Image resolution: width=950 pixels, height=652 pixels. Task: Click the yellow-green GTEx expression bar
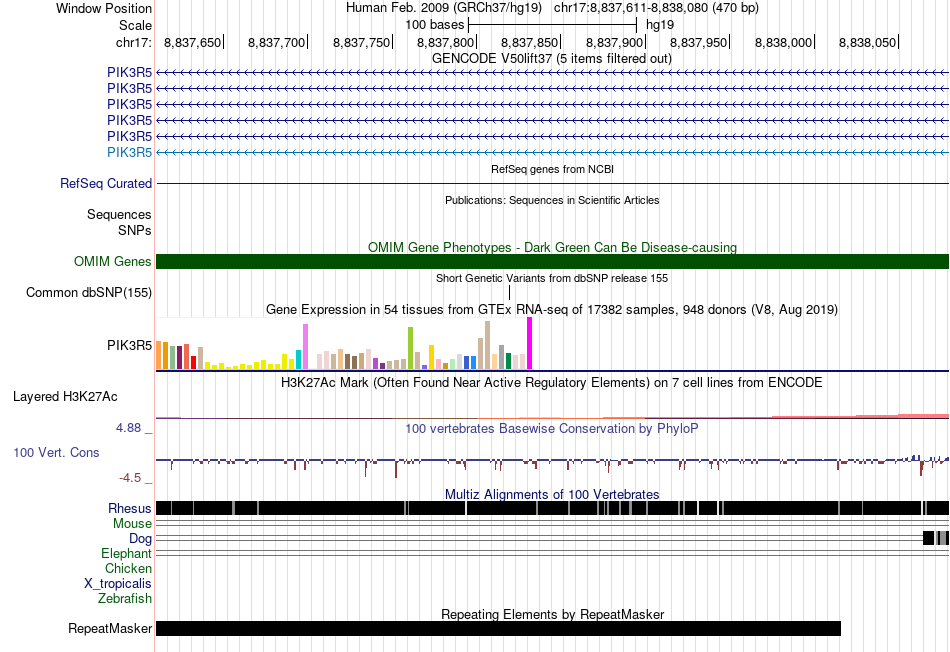(410, 348)
